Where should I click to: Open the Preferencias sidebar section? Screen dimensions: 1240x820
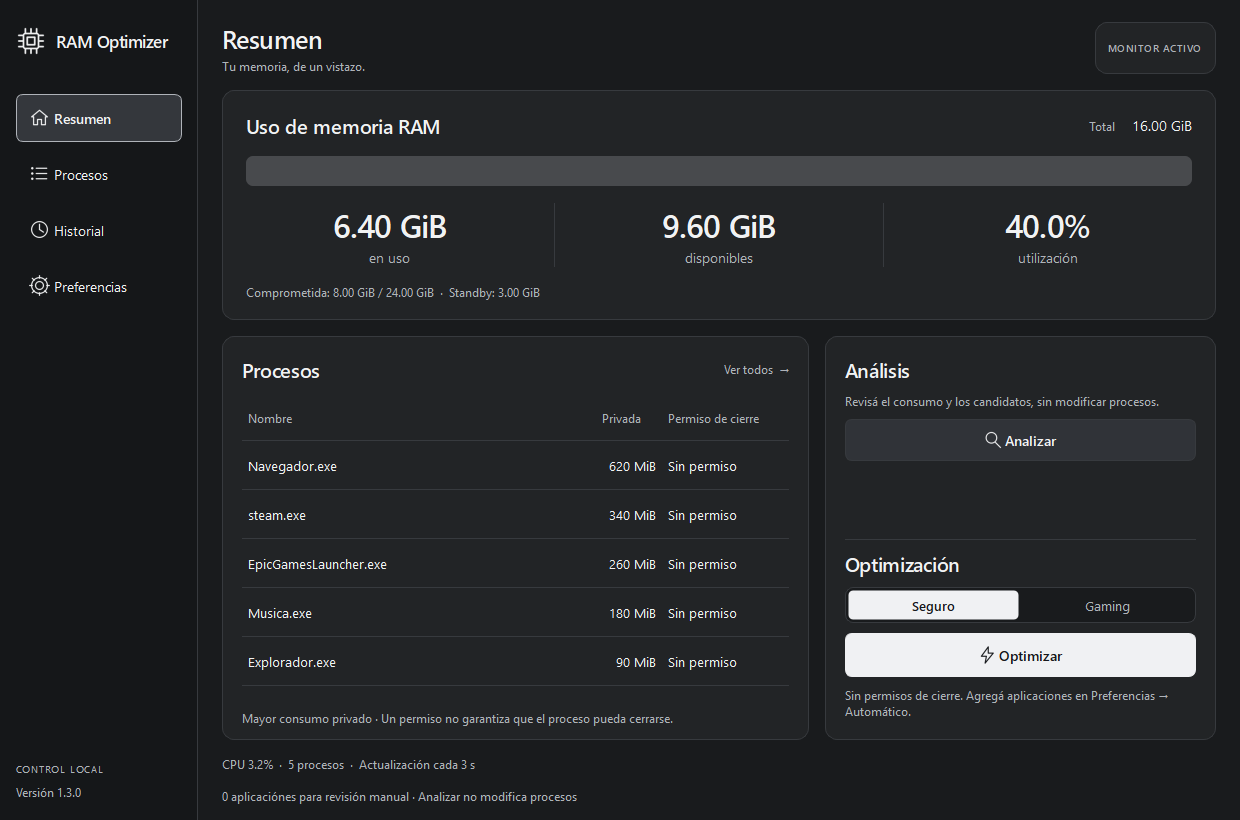pyautogui.click(x=99, y=286)
